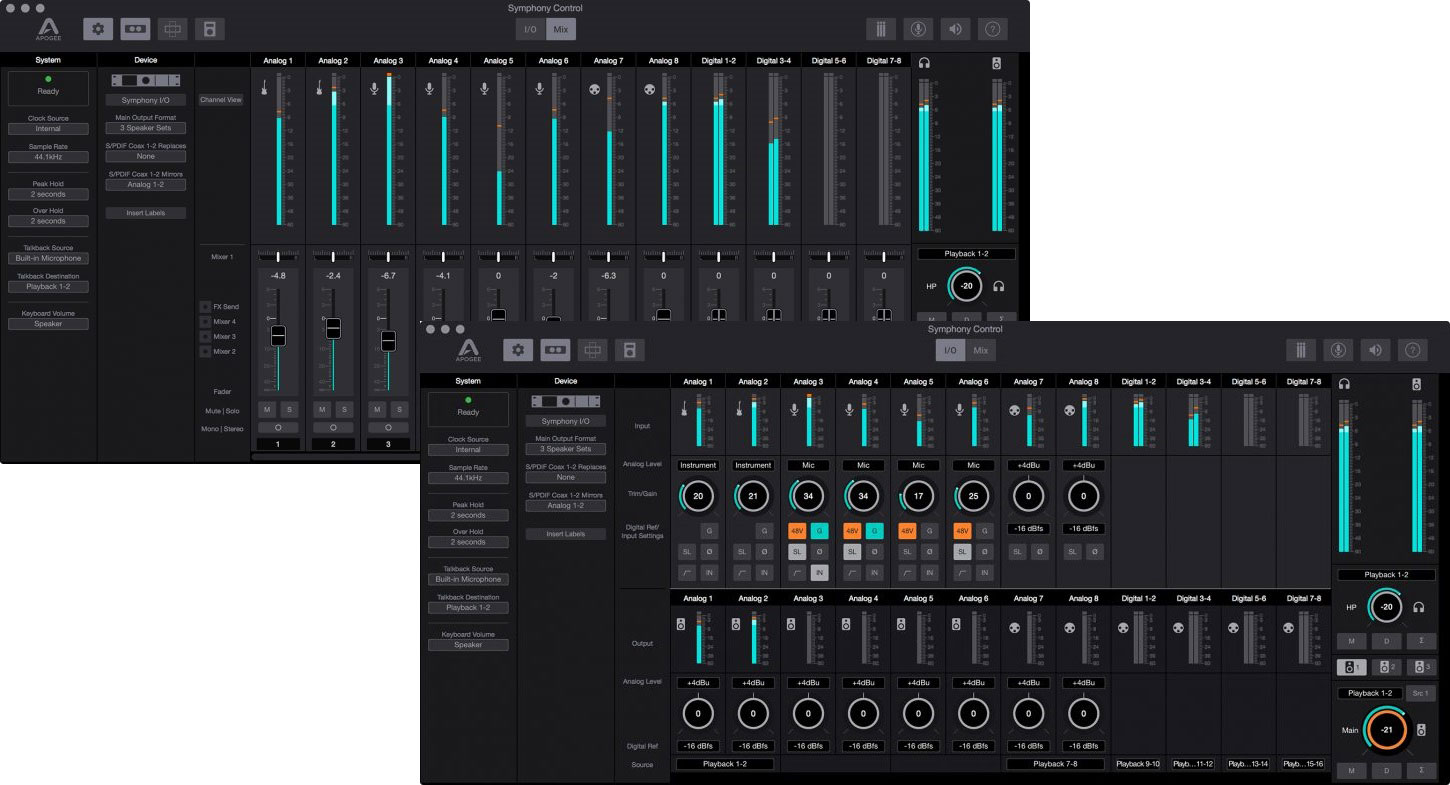Screen dimensions: 1450x785
Task: Click the Analog 1 Trim/Gain knob
Action: tap(697, 496)
